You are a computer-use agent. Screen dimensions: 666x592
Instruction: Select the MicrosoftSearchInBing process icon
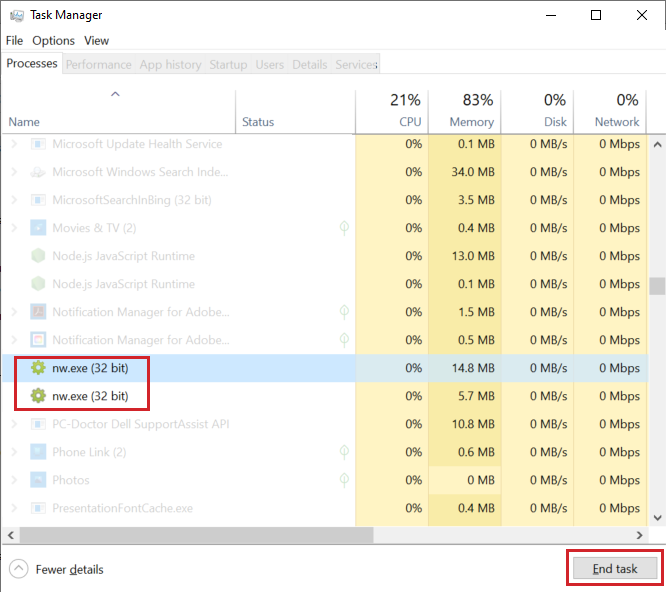coord(38,200)
